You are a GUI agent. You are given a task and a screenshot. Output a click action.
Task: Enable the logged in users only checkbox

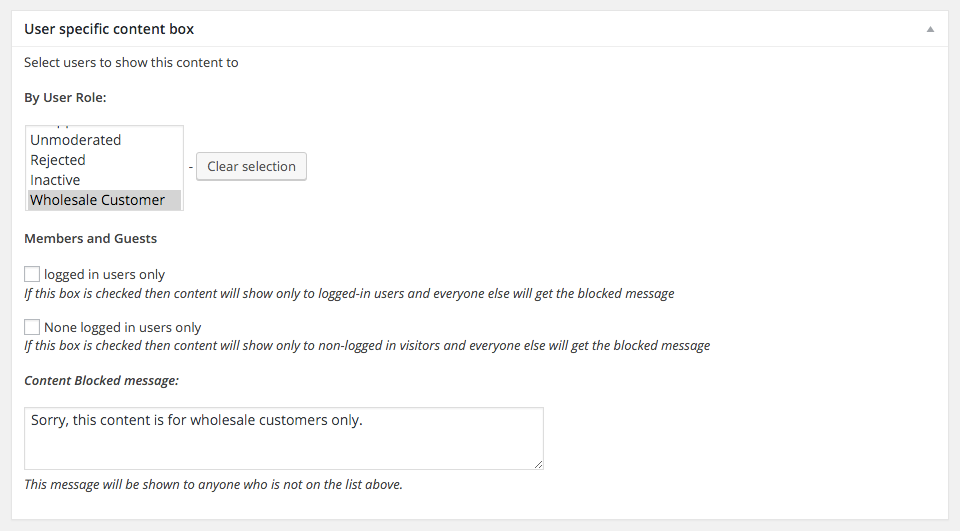[32, 274]
